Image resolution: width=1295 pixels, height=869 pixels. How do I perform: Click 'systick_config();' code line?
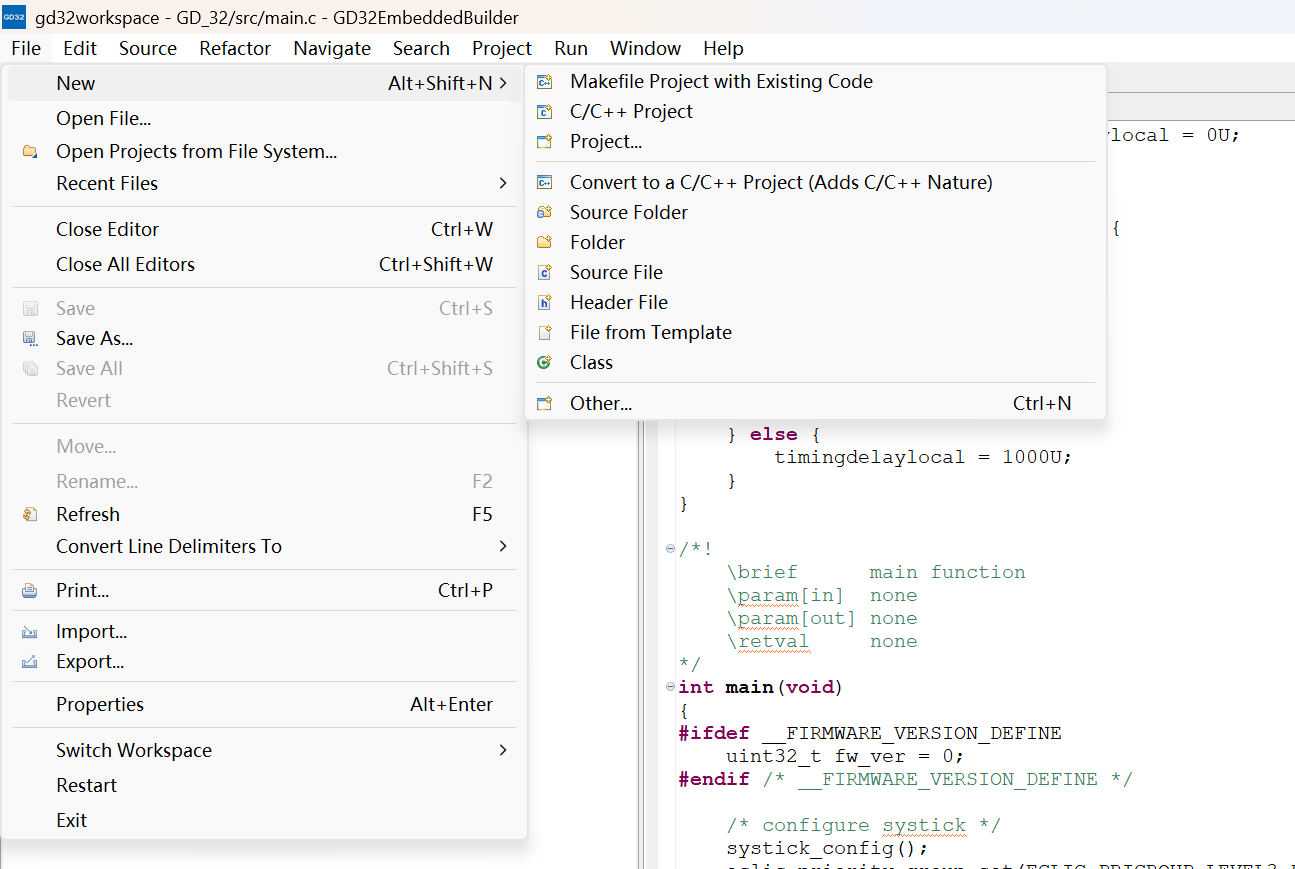pyautogui.click(x=827, y=848)
